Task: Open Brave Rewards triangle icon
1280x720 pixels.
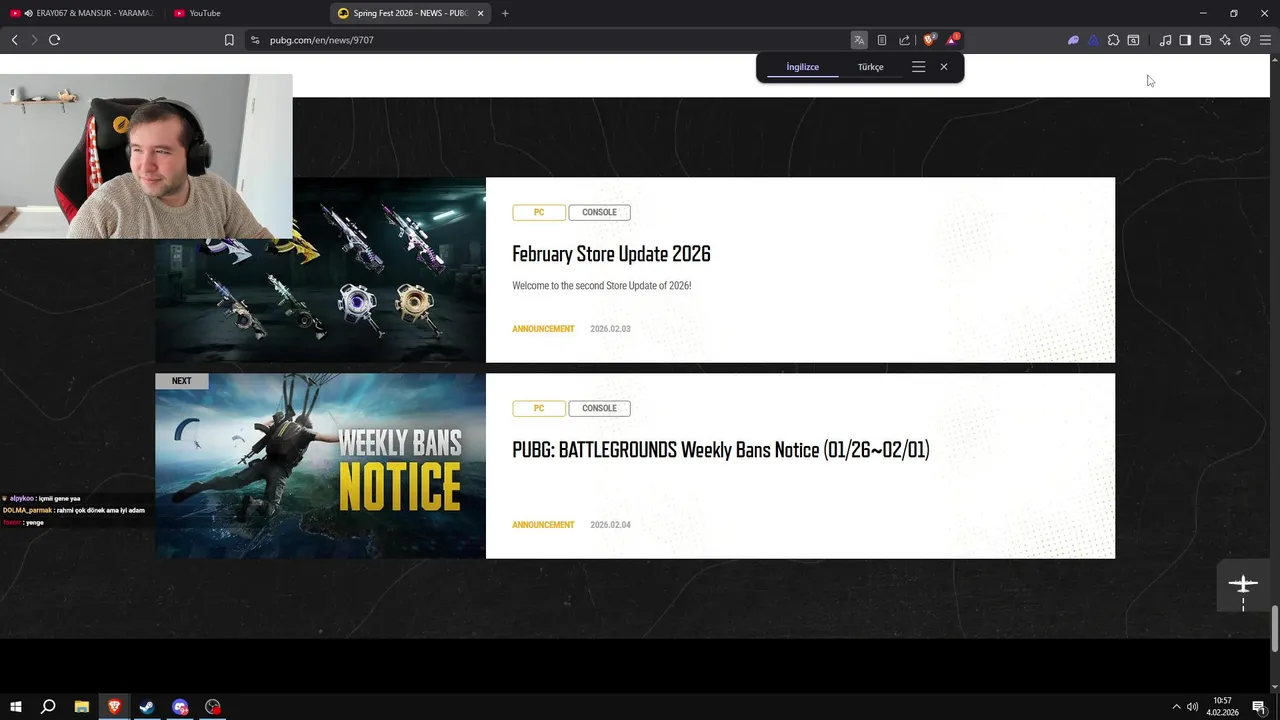Action: pos(952,40)
